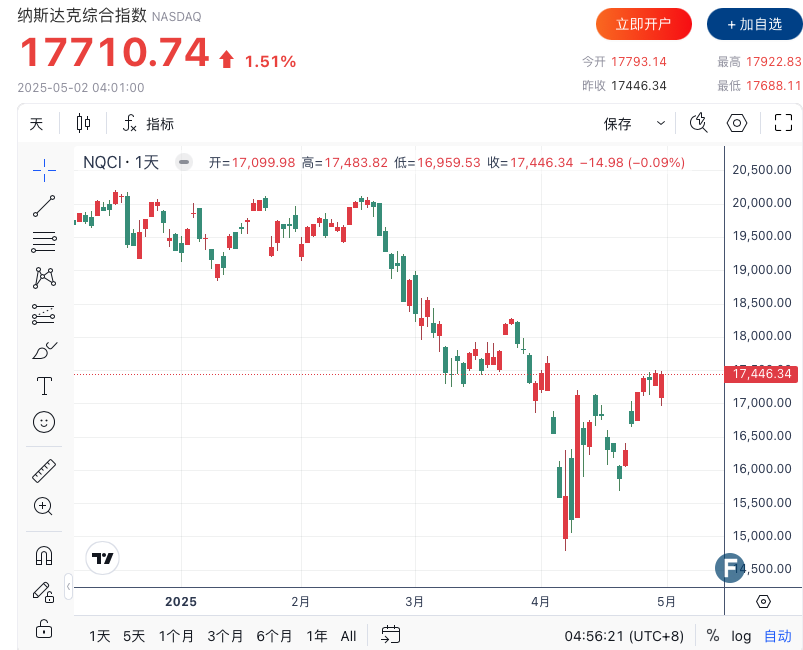Enter fullscreen chart mode
Viewport: 803px width, 650px height.
click(x=783, y=124)
